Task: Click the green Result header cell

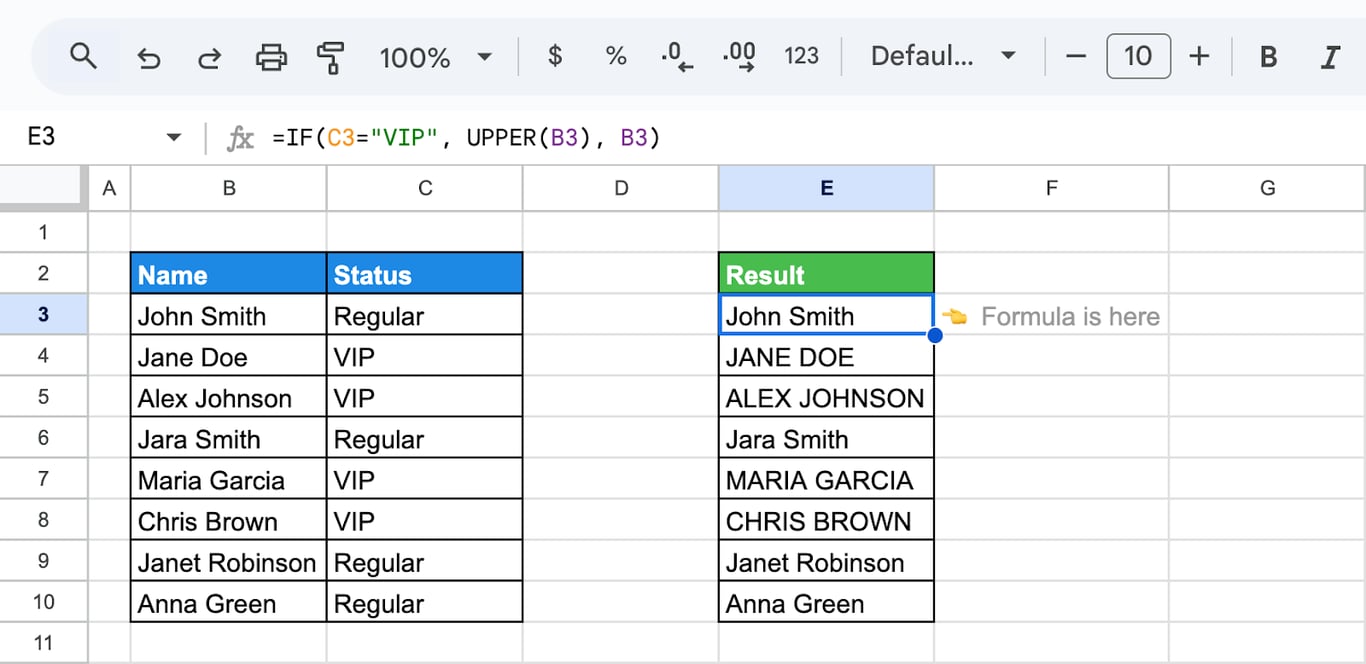Action: pos(826,274)
